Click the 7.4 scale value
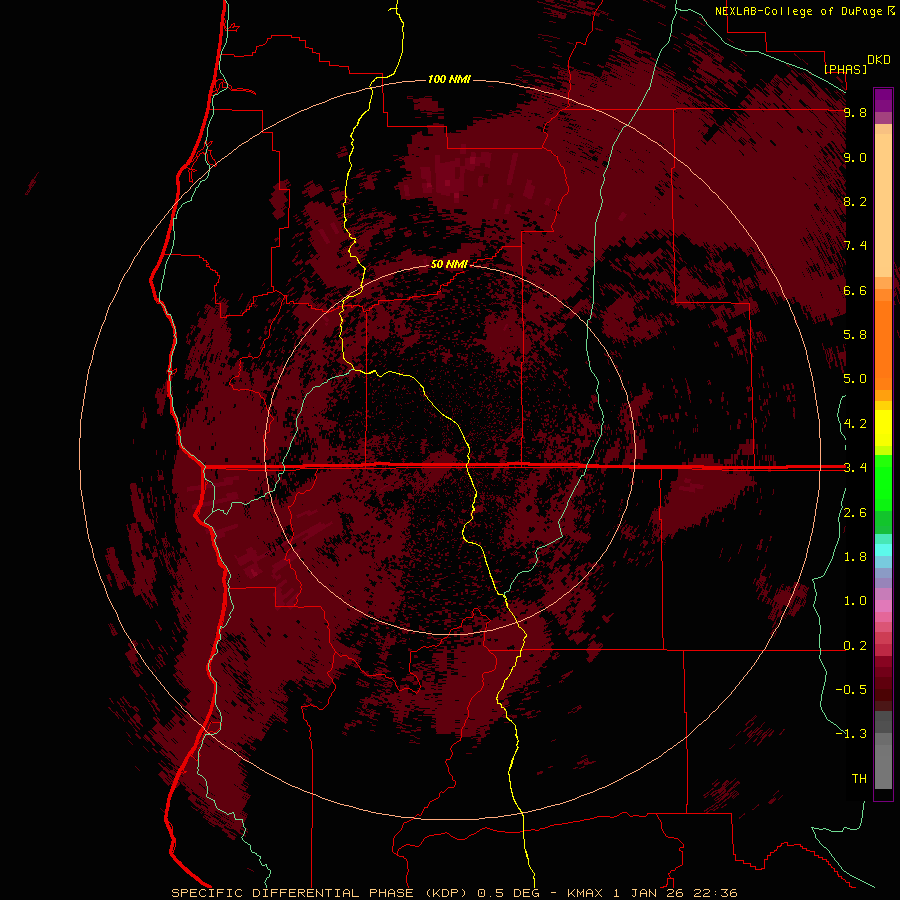The image size is (900, 900). (x=855, y=246)
